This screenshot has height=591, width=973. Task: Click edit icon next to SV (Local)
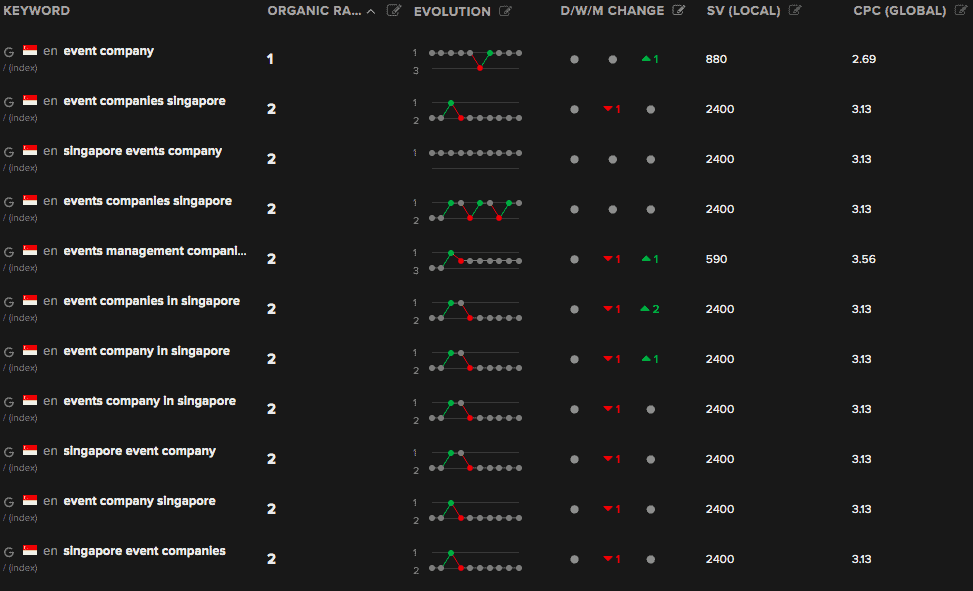pos(795,11)
